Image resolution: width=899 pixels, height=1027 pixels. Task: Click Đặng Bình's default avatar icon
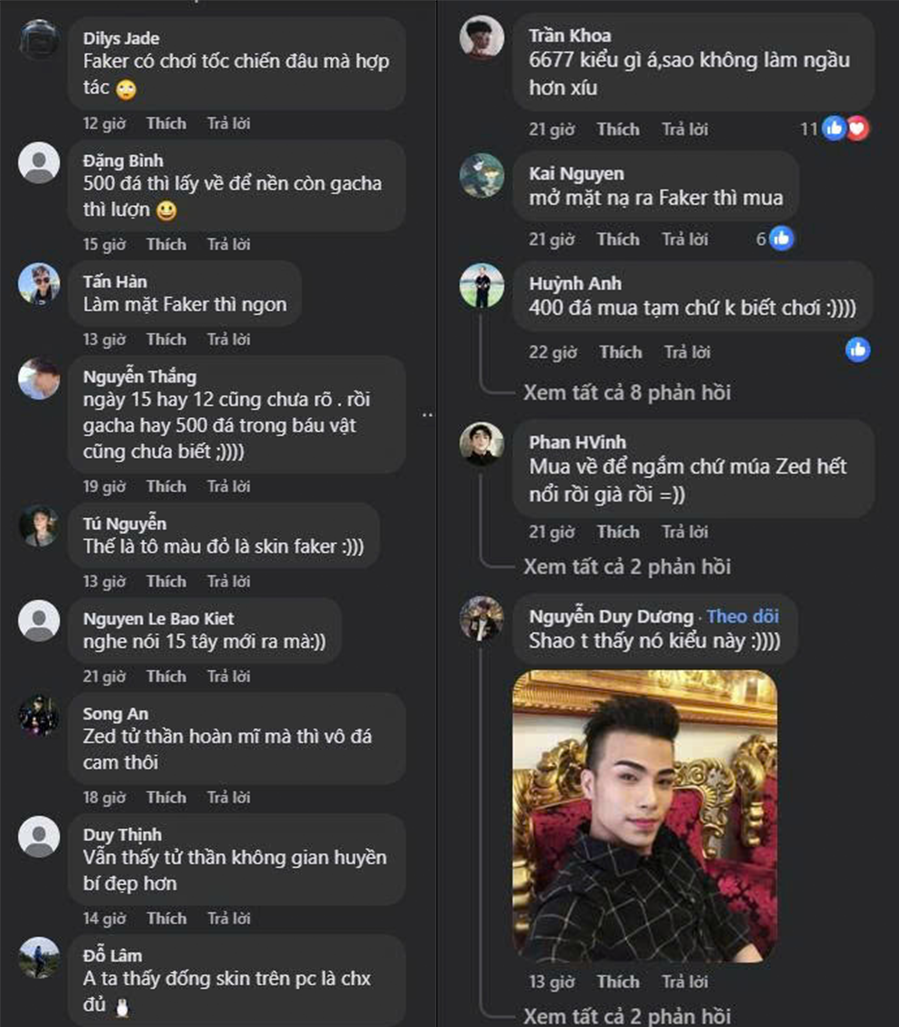tap(39, 162)
